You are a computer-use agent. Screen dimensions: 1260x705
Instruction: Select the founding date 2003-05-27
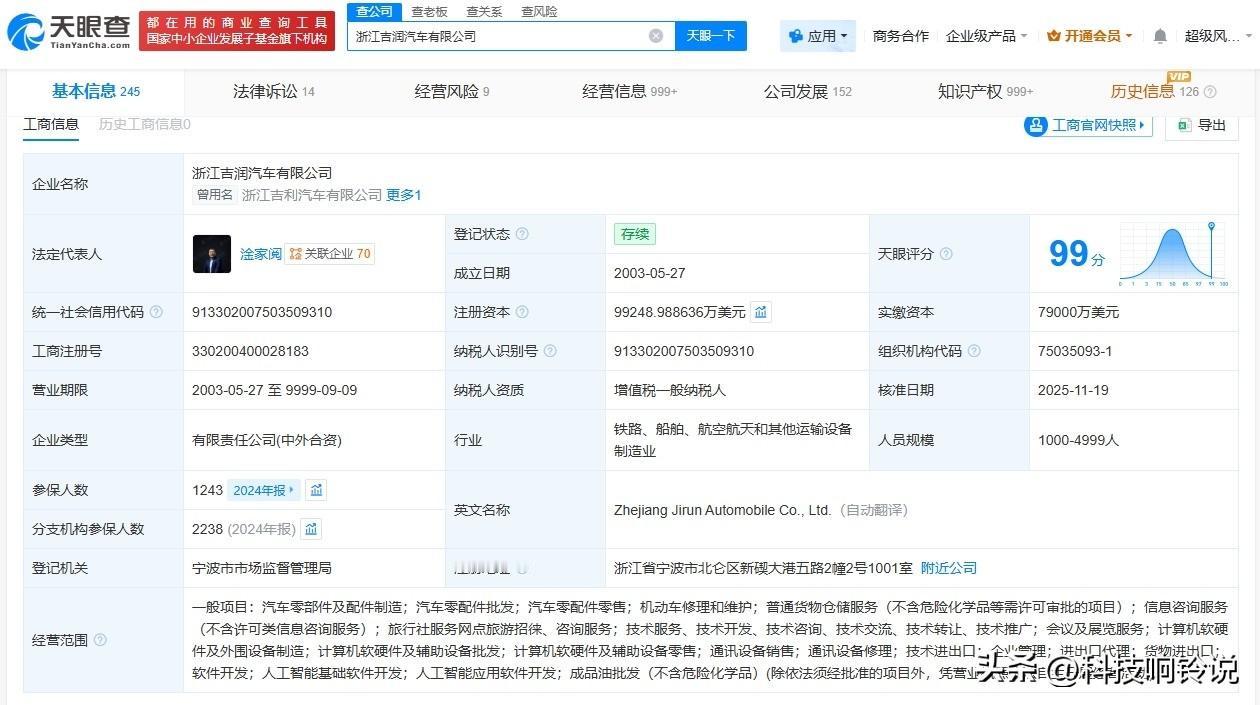coord(650,273)
